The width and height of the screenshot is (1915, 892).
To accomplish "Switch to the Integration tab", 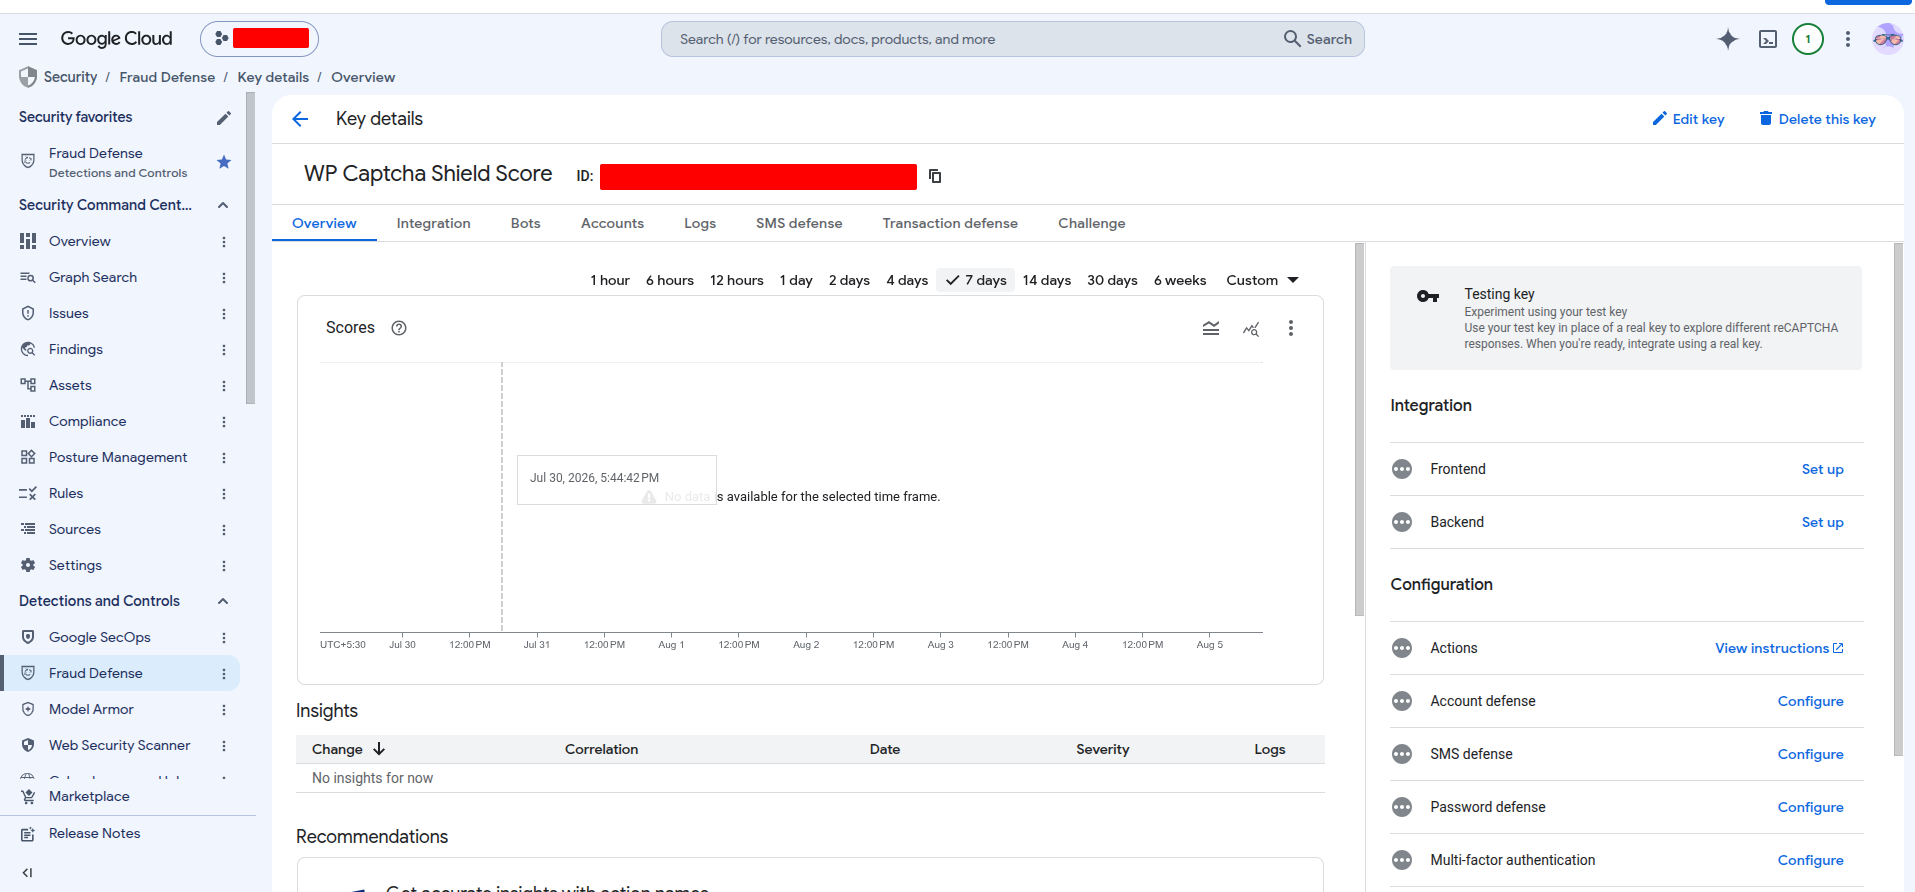I will (433, 223).
